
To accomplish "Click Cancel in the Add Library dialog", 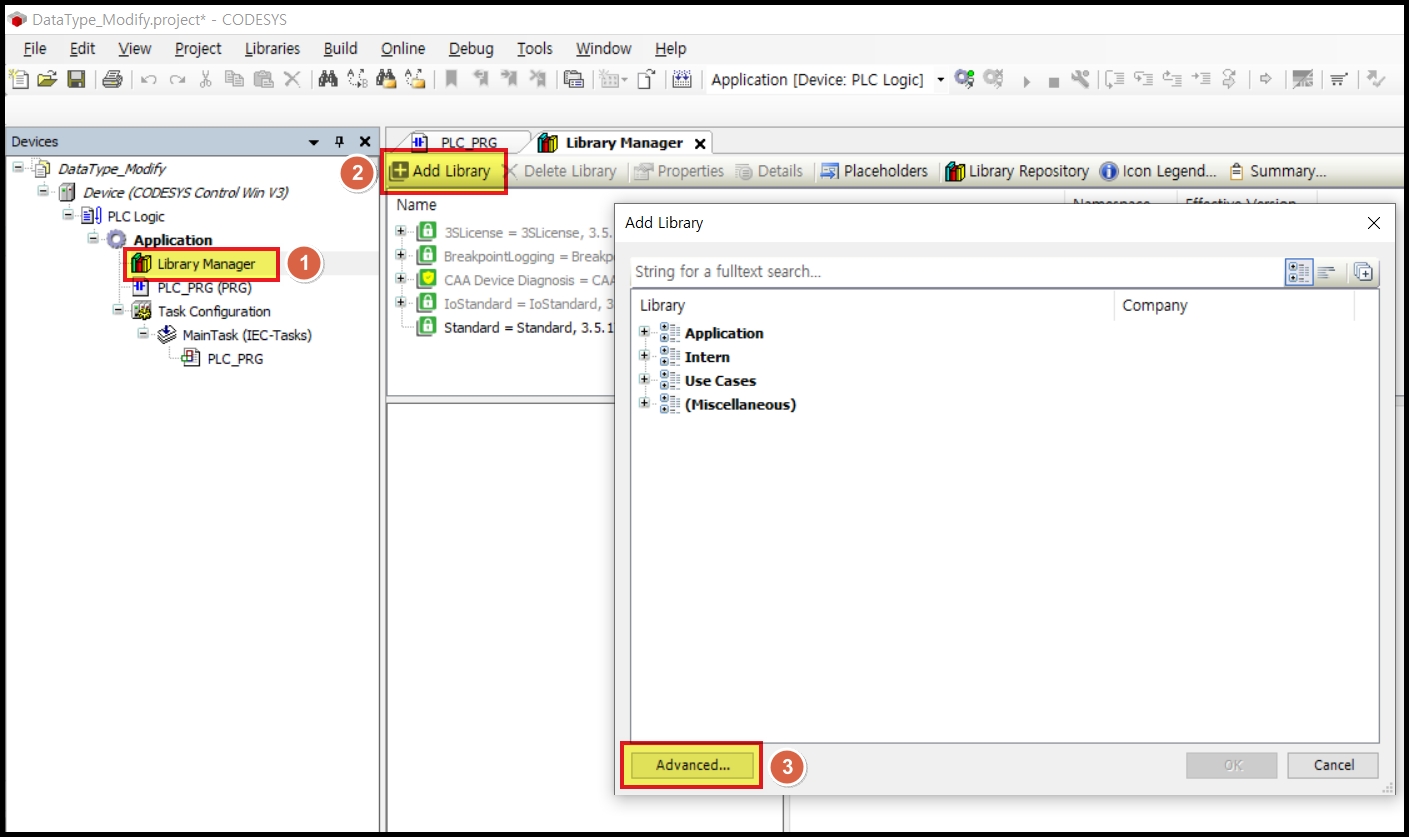I will [1333, 765].
